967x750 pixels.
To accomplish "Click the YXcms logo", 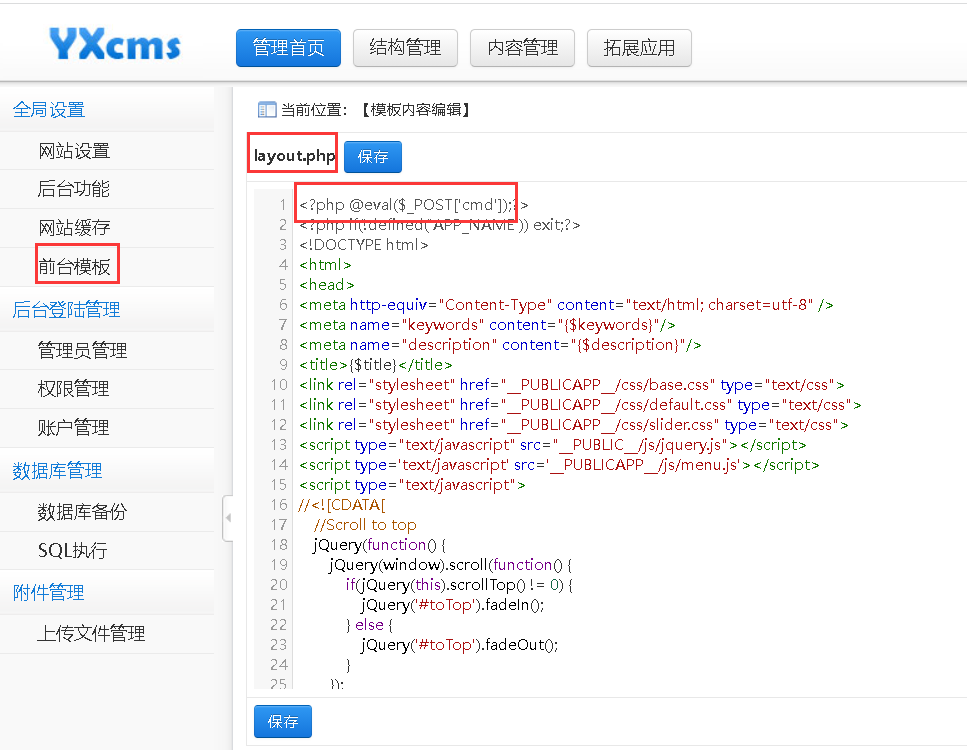I will (115, 44).
